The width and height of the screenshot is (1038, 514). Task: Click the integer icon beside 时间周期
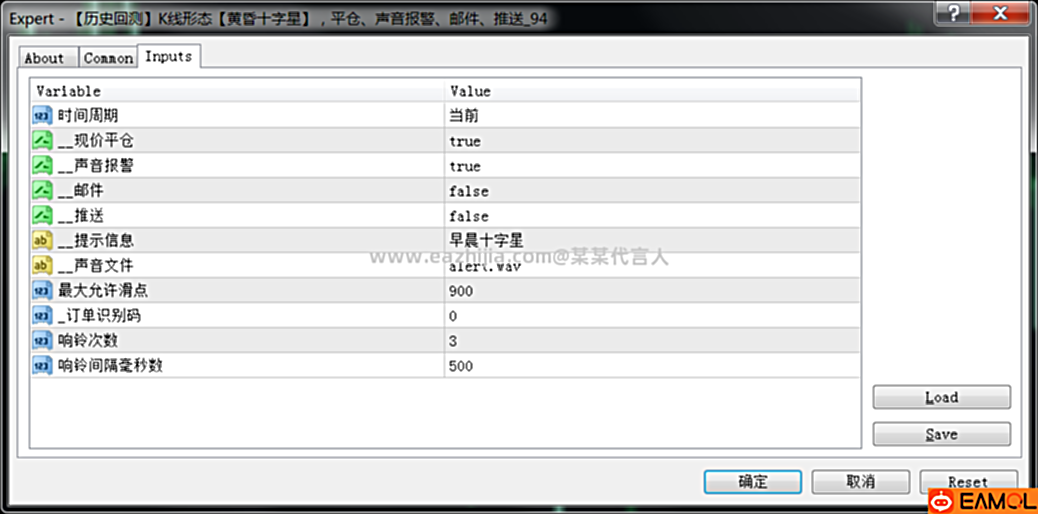tap(42, 116)
